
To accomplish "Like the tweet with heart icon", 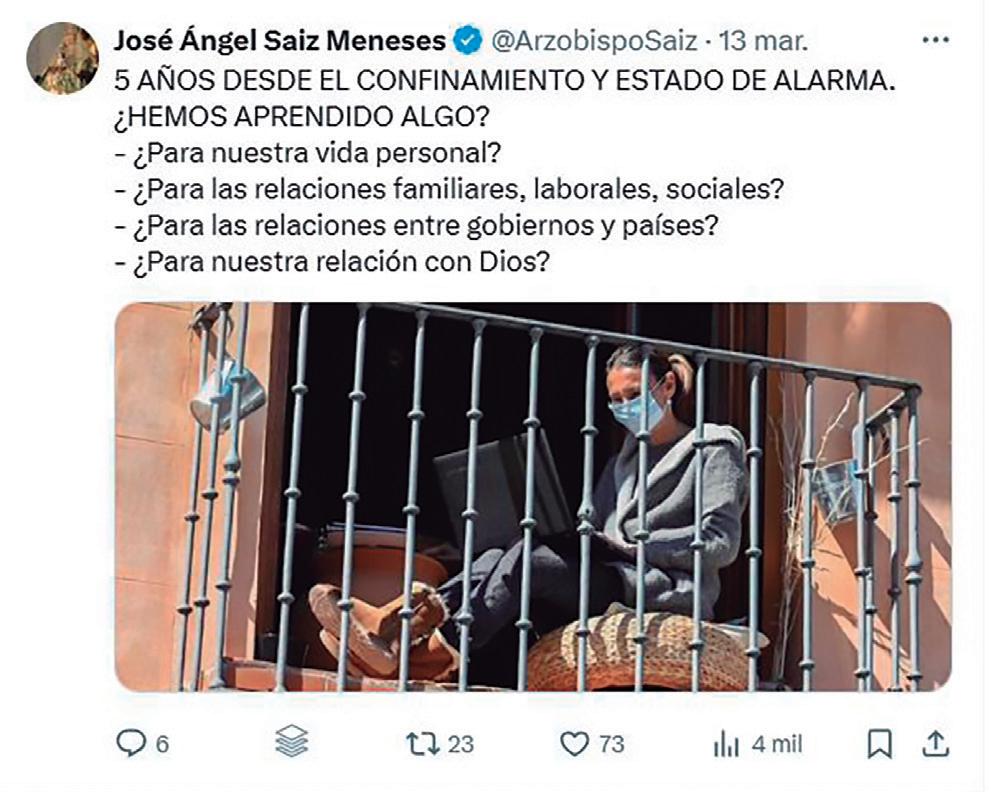I will click(x=575, y=744).
